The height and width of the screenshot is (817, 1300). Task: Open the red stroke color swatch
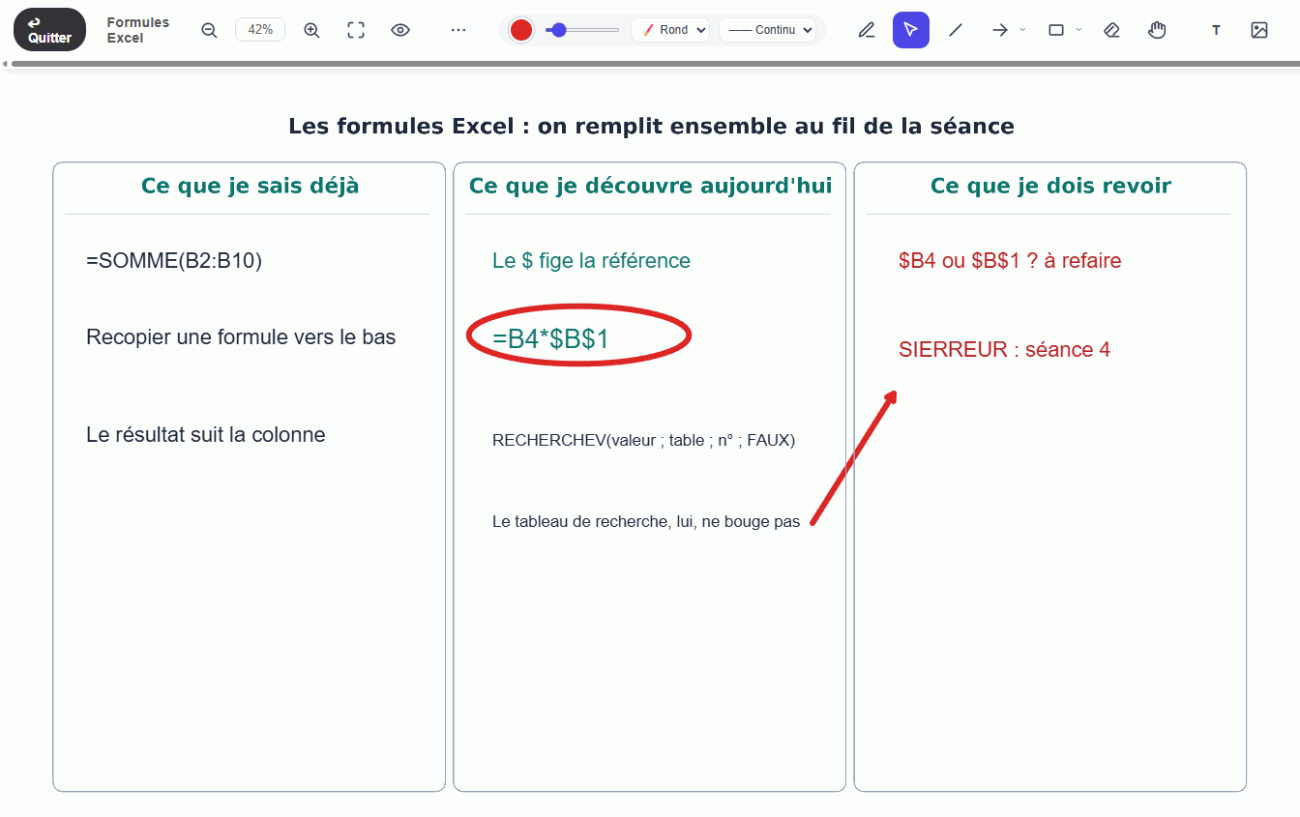pos(521,30)
